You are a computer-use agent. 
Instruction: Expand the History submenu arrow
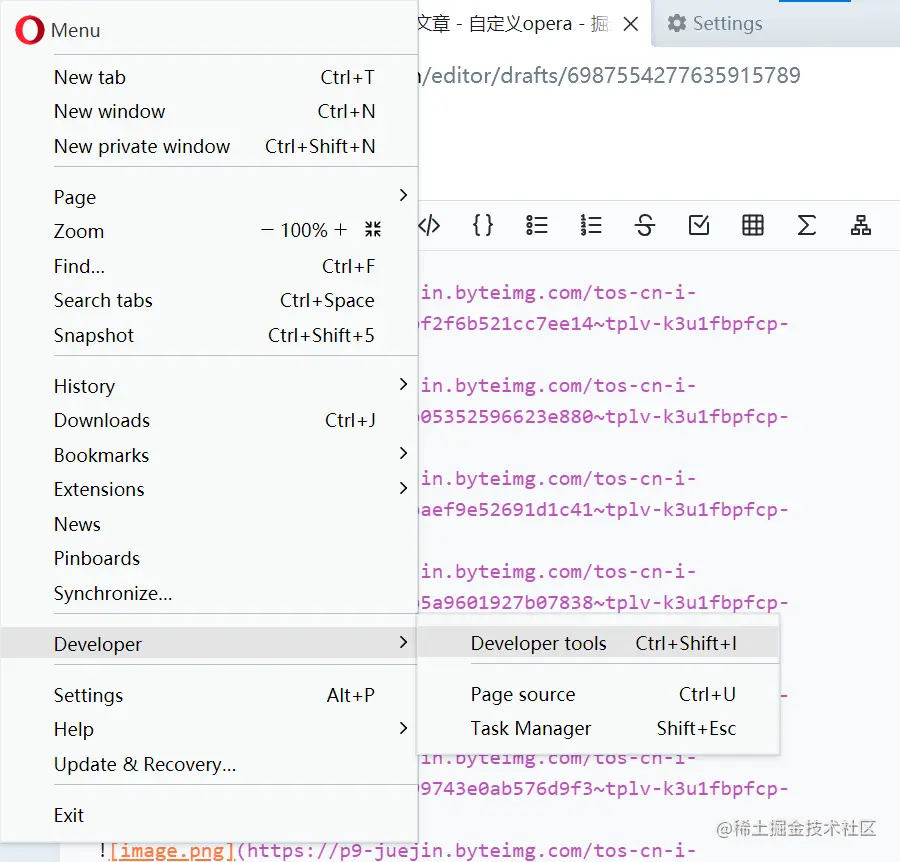pos(404,385)
